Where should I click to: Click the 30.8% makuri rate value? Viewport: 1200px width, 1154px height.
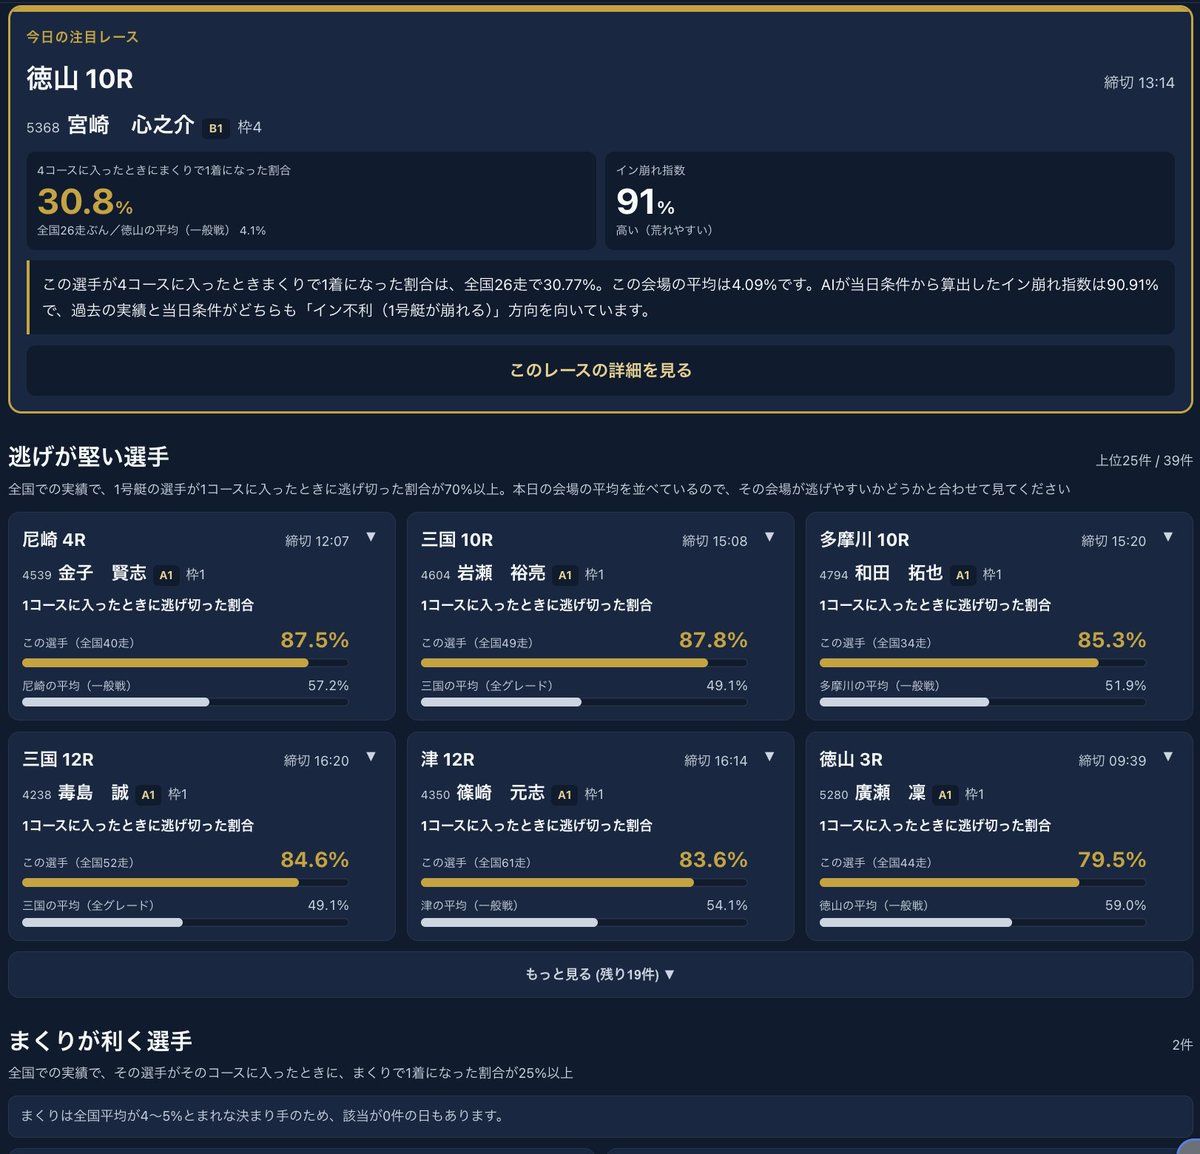(85, 202)
